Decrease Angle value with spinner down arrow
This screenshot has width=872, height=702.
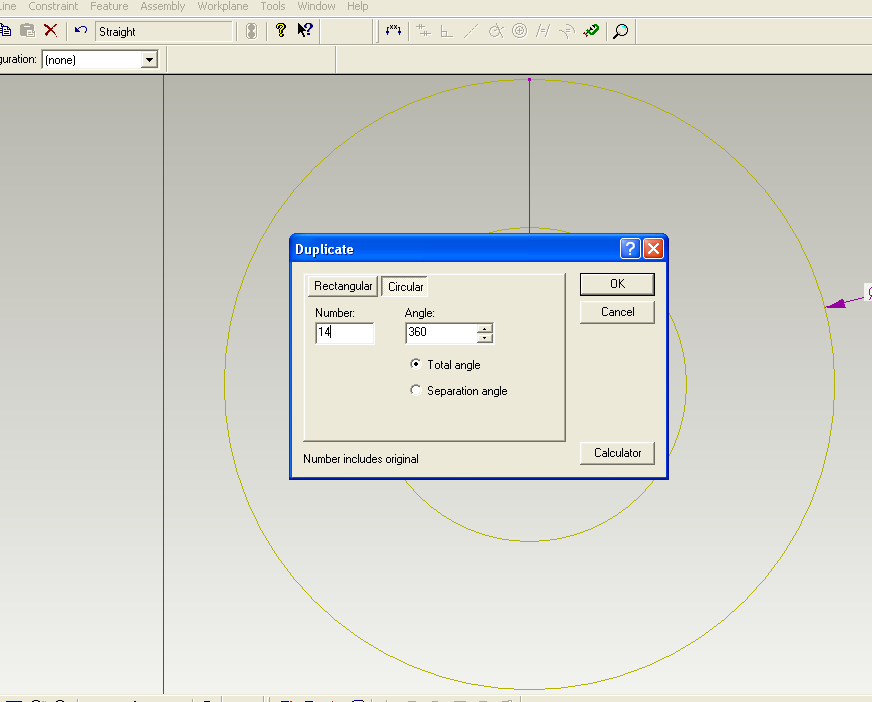[x=485, y=338]
